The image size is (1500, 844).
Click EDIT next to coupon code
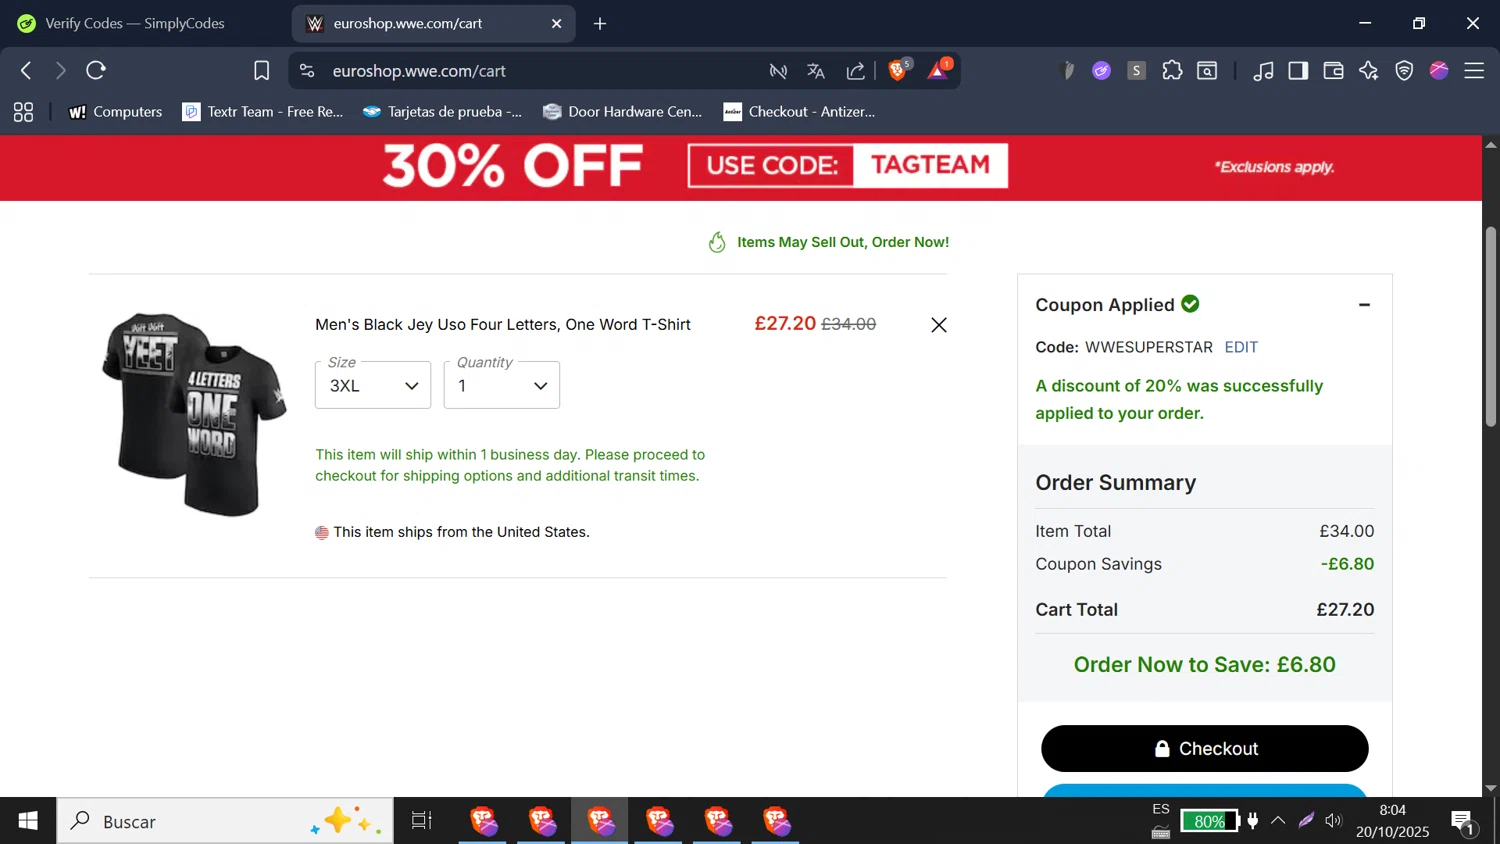(x=1241, y=347)
